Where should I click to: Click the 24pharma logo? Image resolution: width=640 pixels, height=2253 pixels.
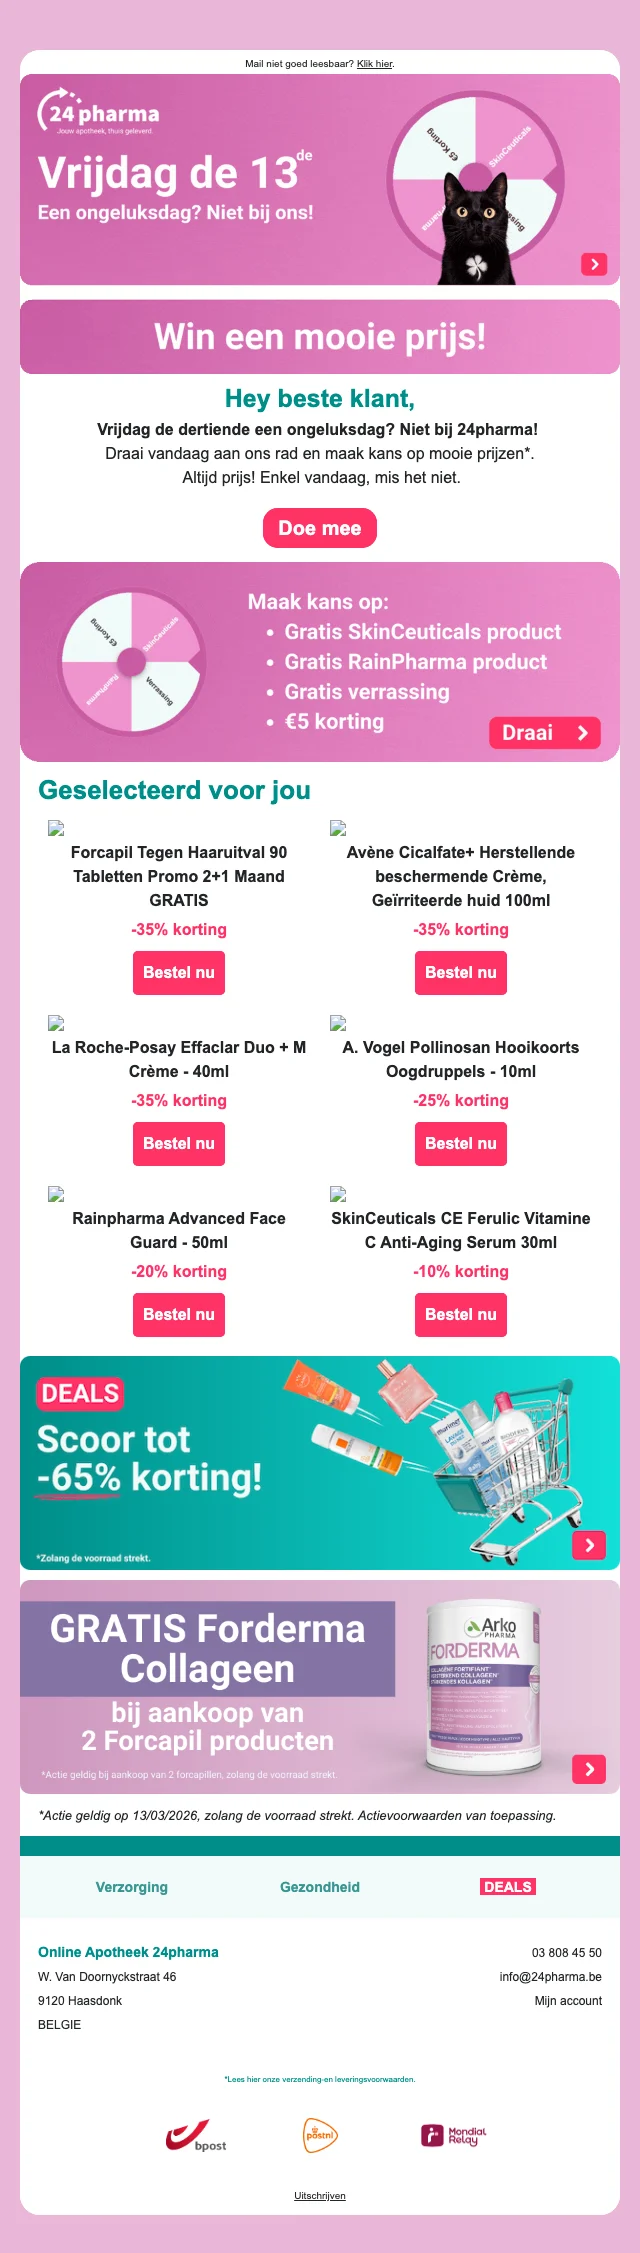98,114
